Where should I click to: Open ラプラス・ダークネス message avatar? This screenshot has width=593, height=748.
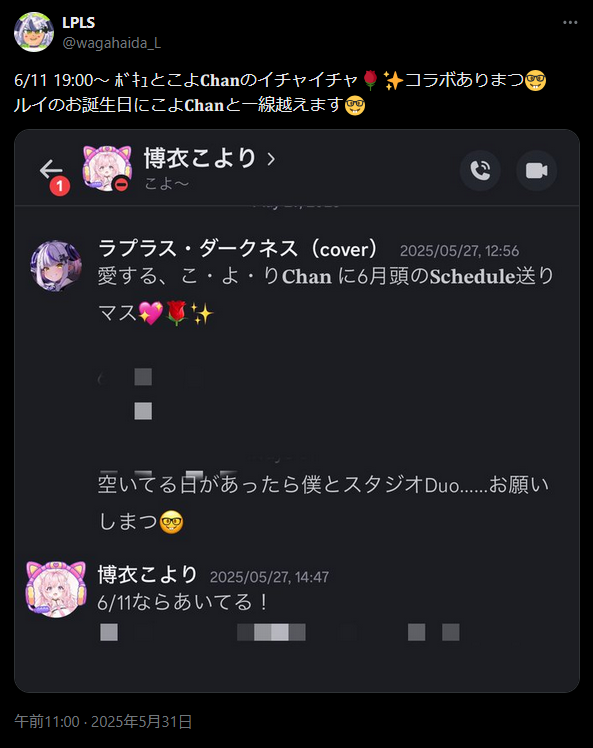56,266
